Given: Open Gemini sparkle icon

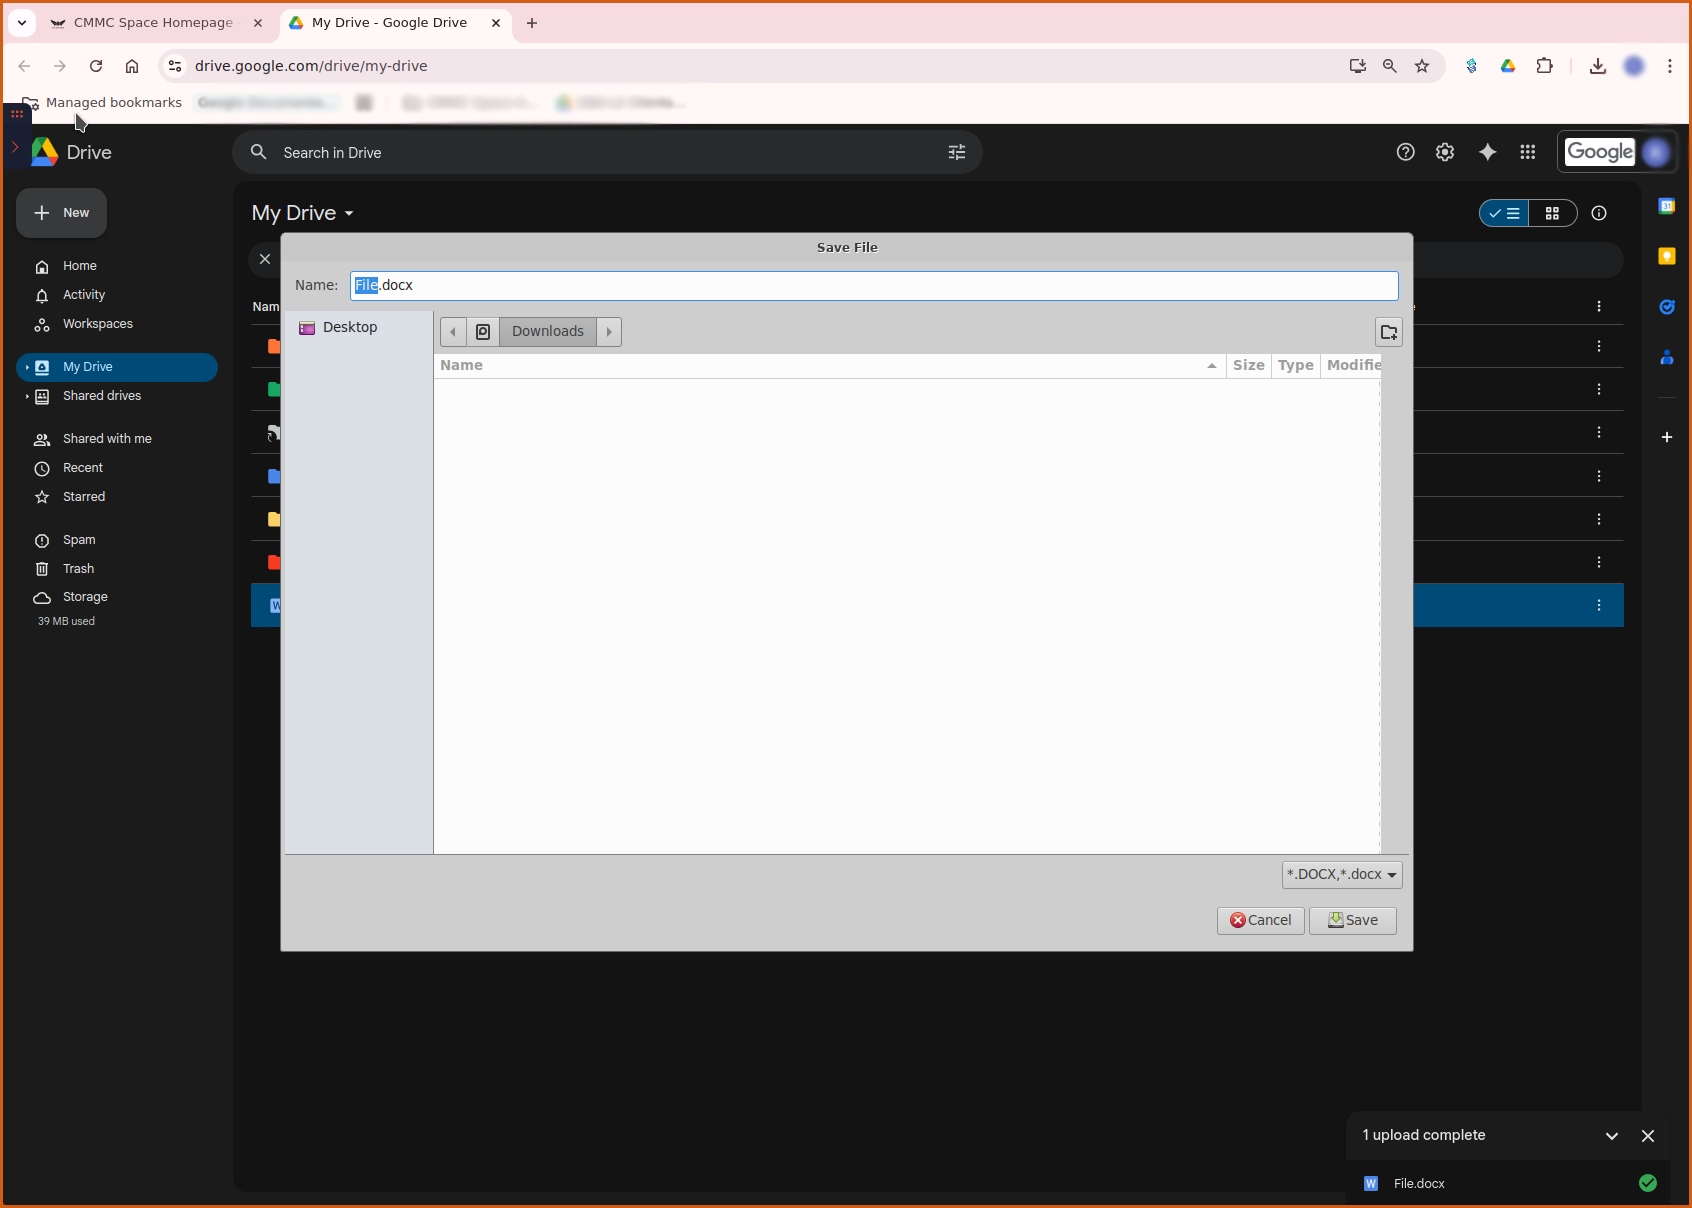Looking at the screenshot, I should (x=1488, y=152).
